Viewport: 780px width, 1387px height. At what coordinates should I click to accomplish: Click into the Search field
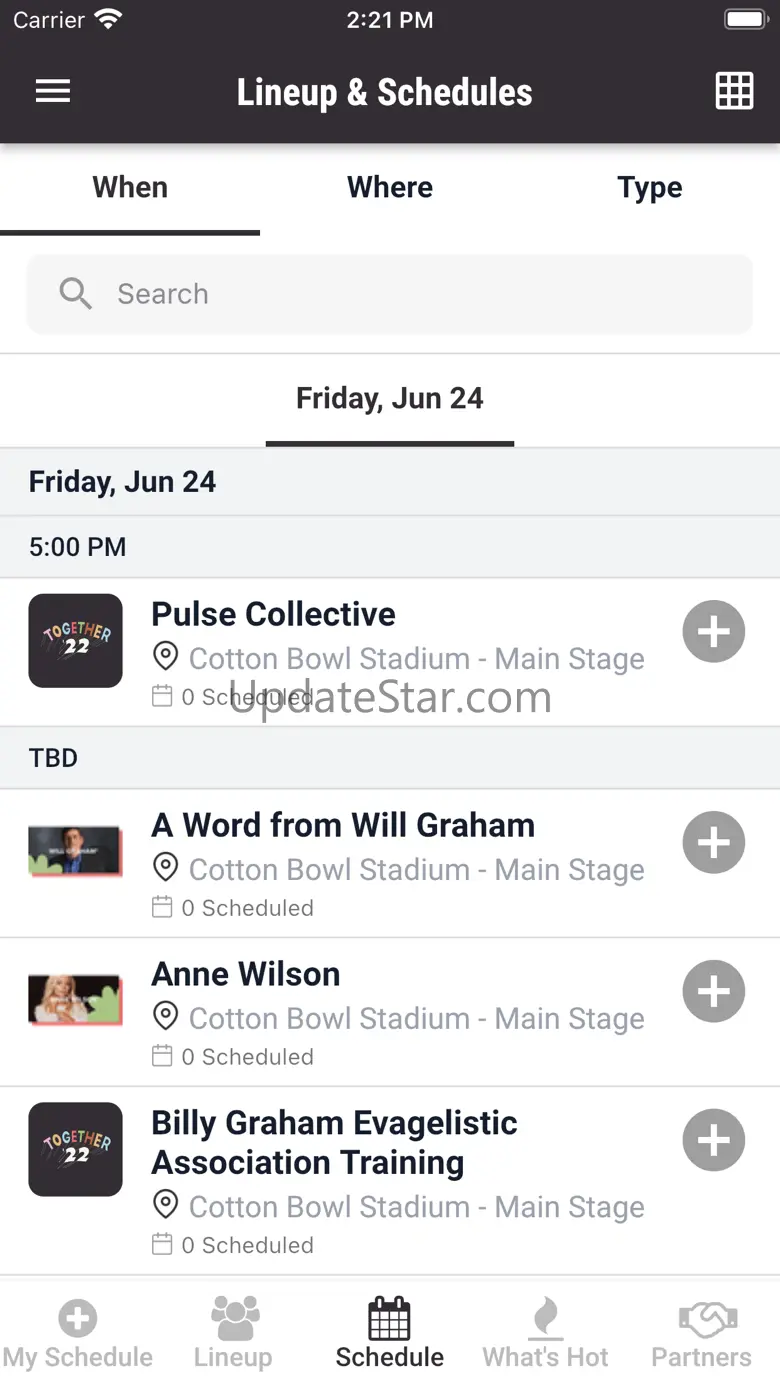coord(390,294)
